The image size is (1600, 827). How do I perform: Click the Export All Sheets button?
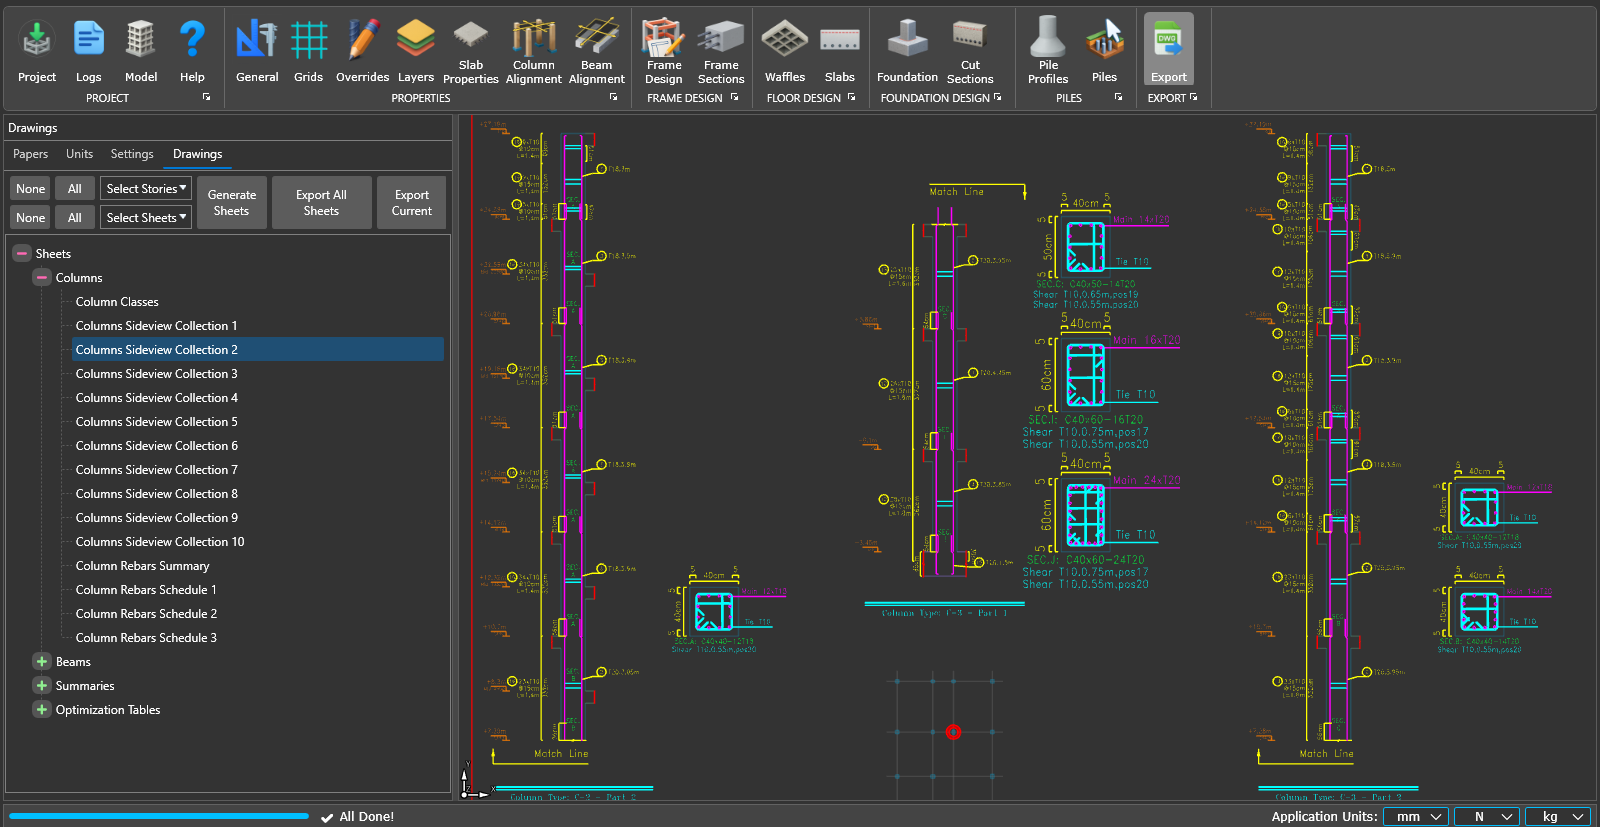click(321, 203)
